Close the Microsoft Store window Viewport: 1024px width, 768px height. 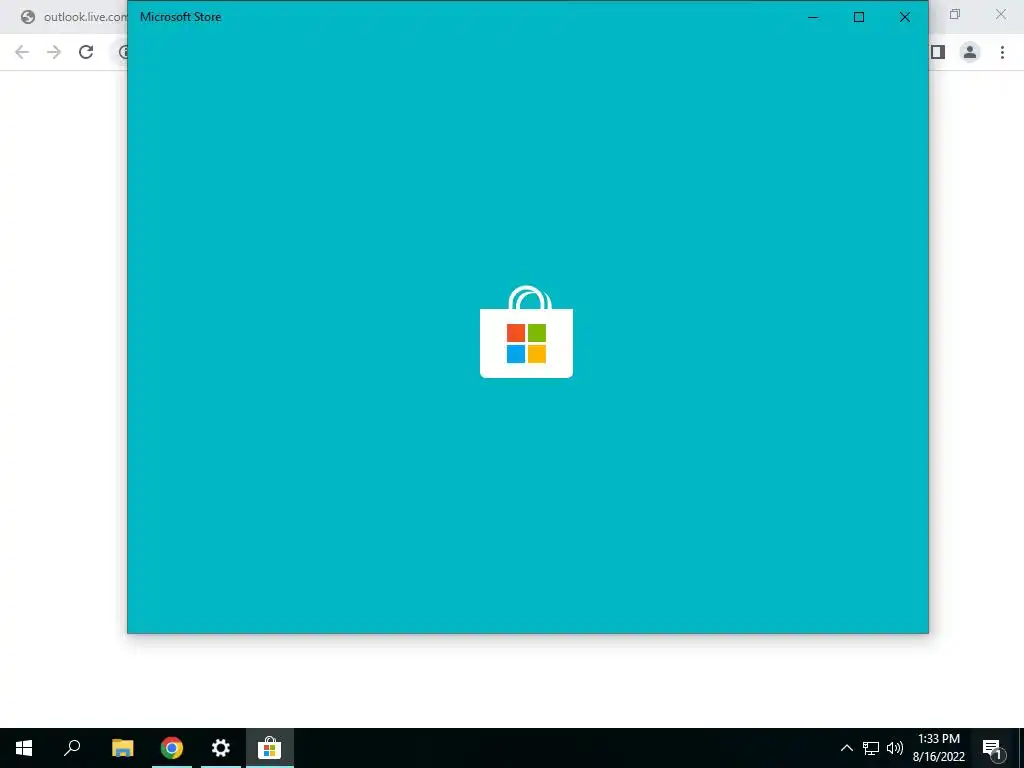click(904, 17)
